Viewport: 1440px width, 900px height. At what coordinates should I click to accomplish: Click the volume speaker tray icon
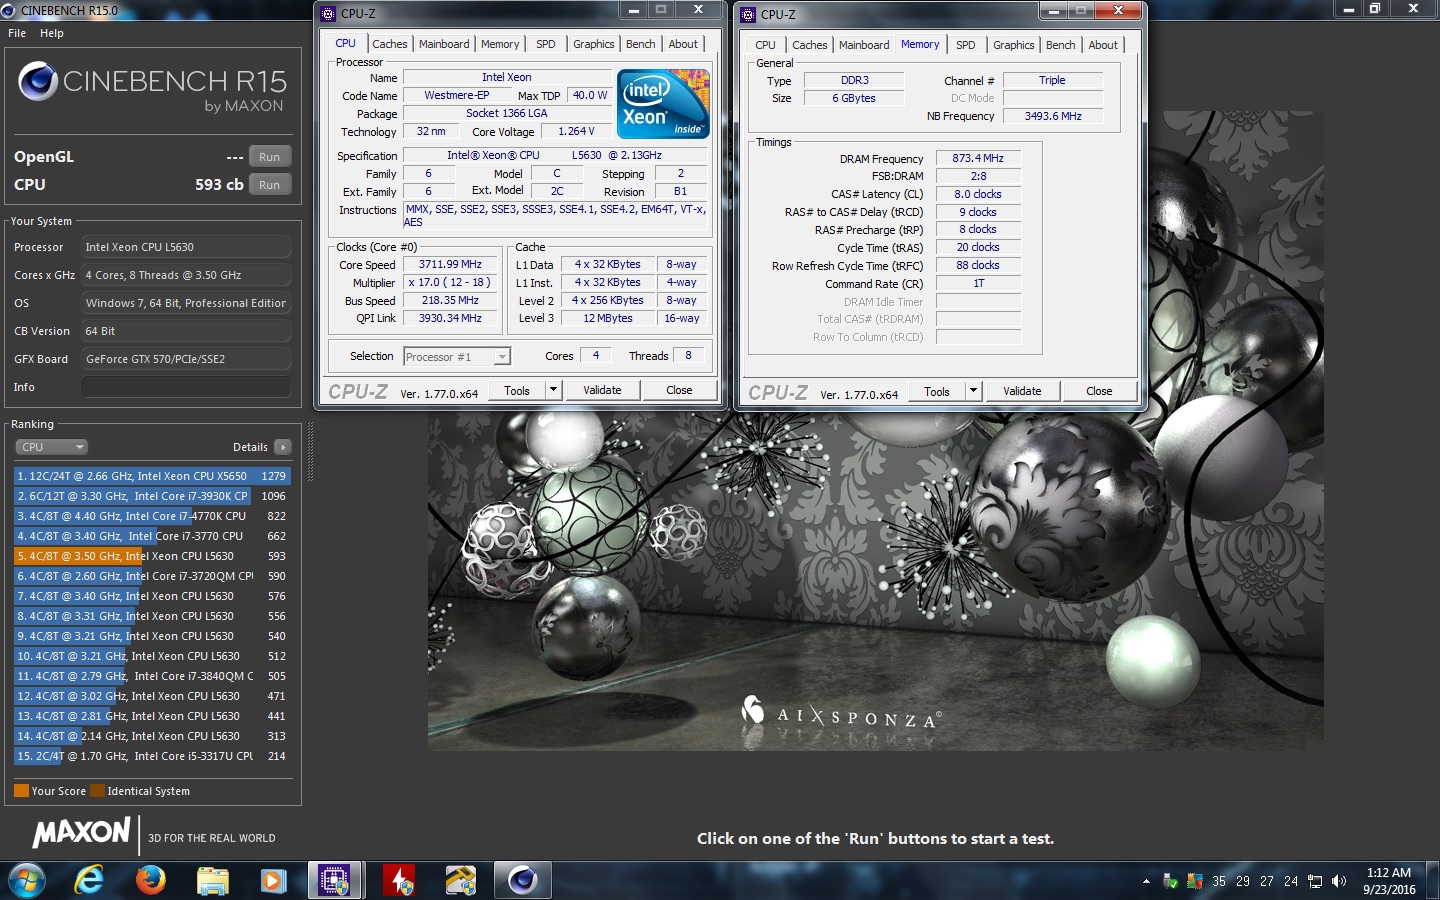[1339, 881]
